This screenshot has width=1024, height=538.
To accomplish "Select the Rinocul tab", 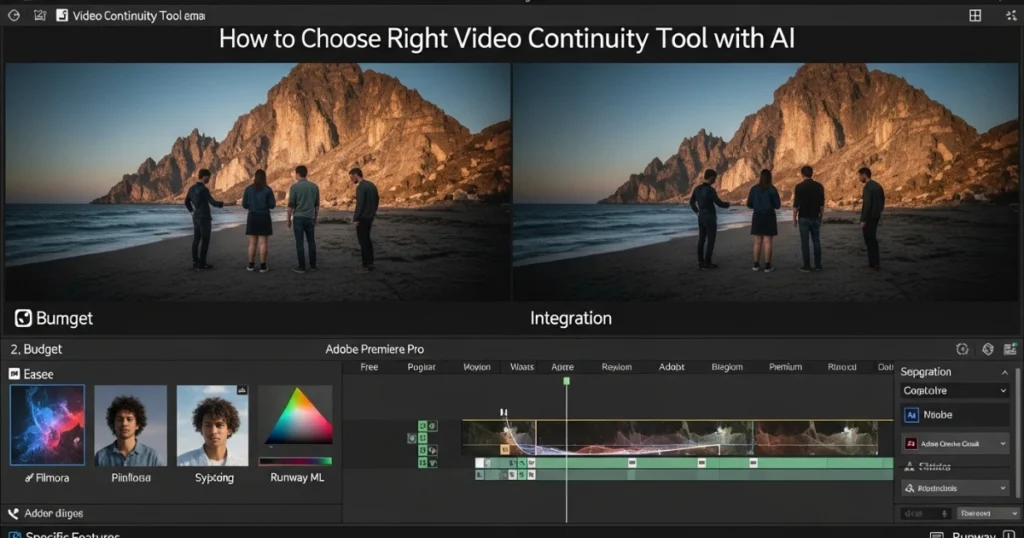I will (x=842, y=367).
